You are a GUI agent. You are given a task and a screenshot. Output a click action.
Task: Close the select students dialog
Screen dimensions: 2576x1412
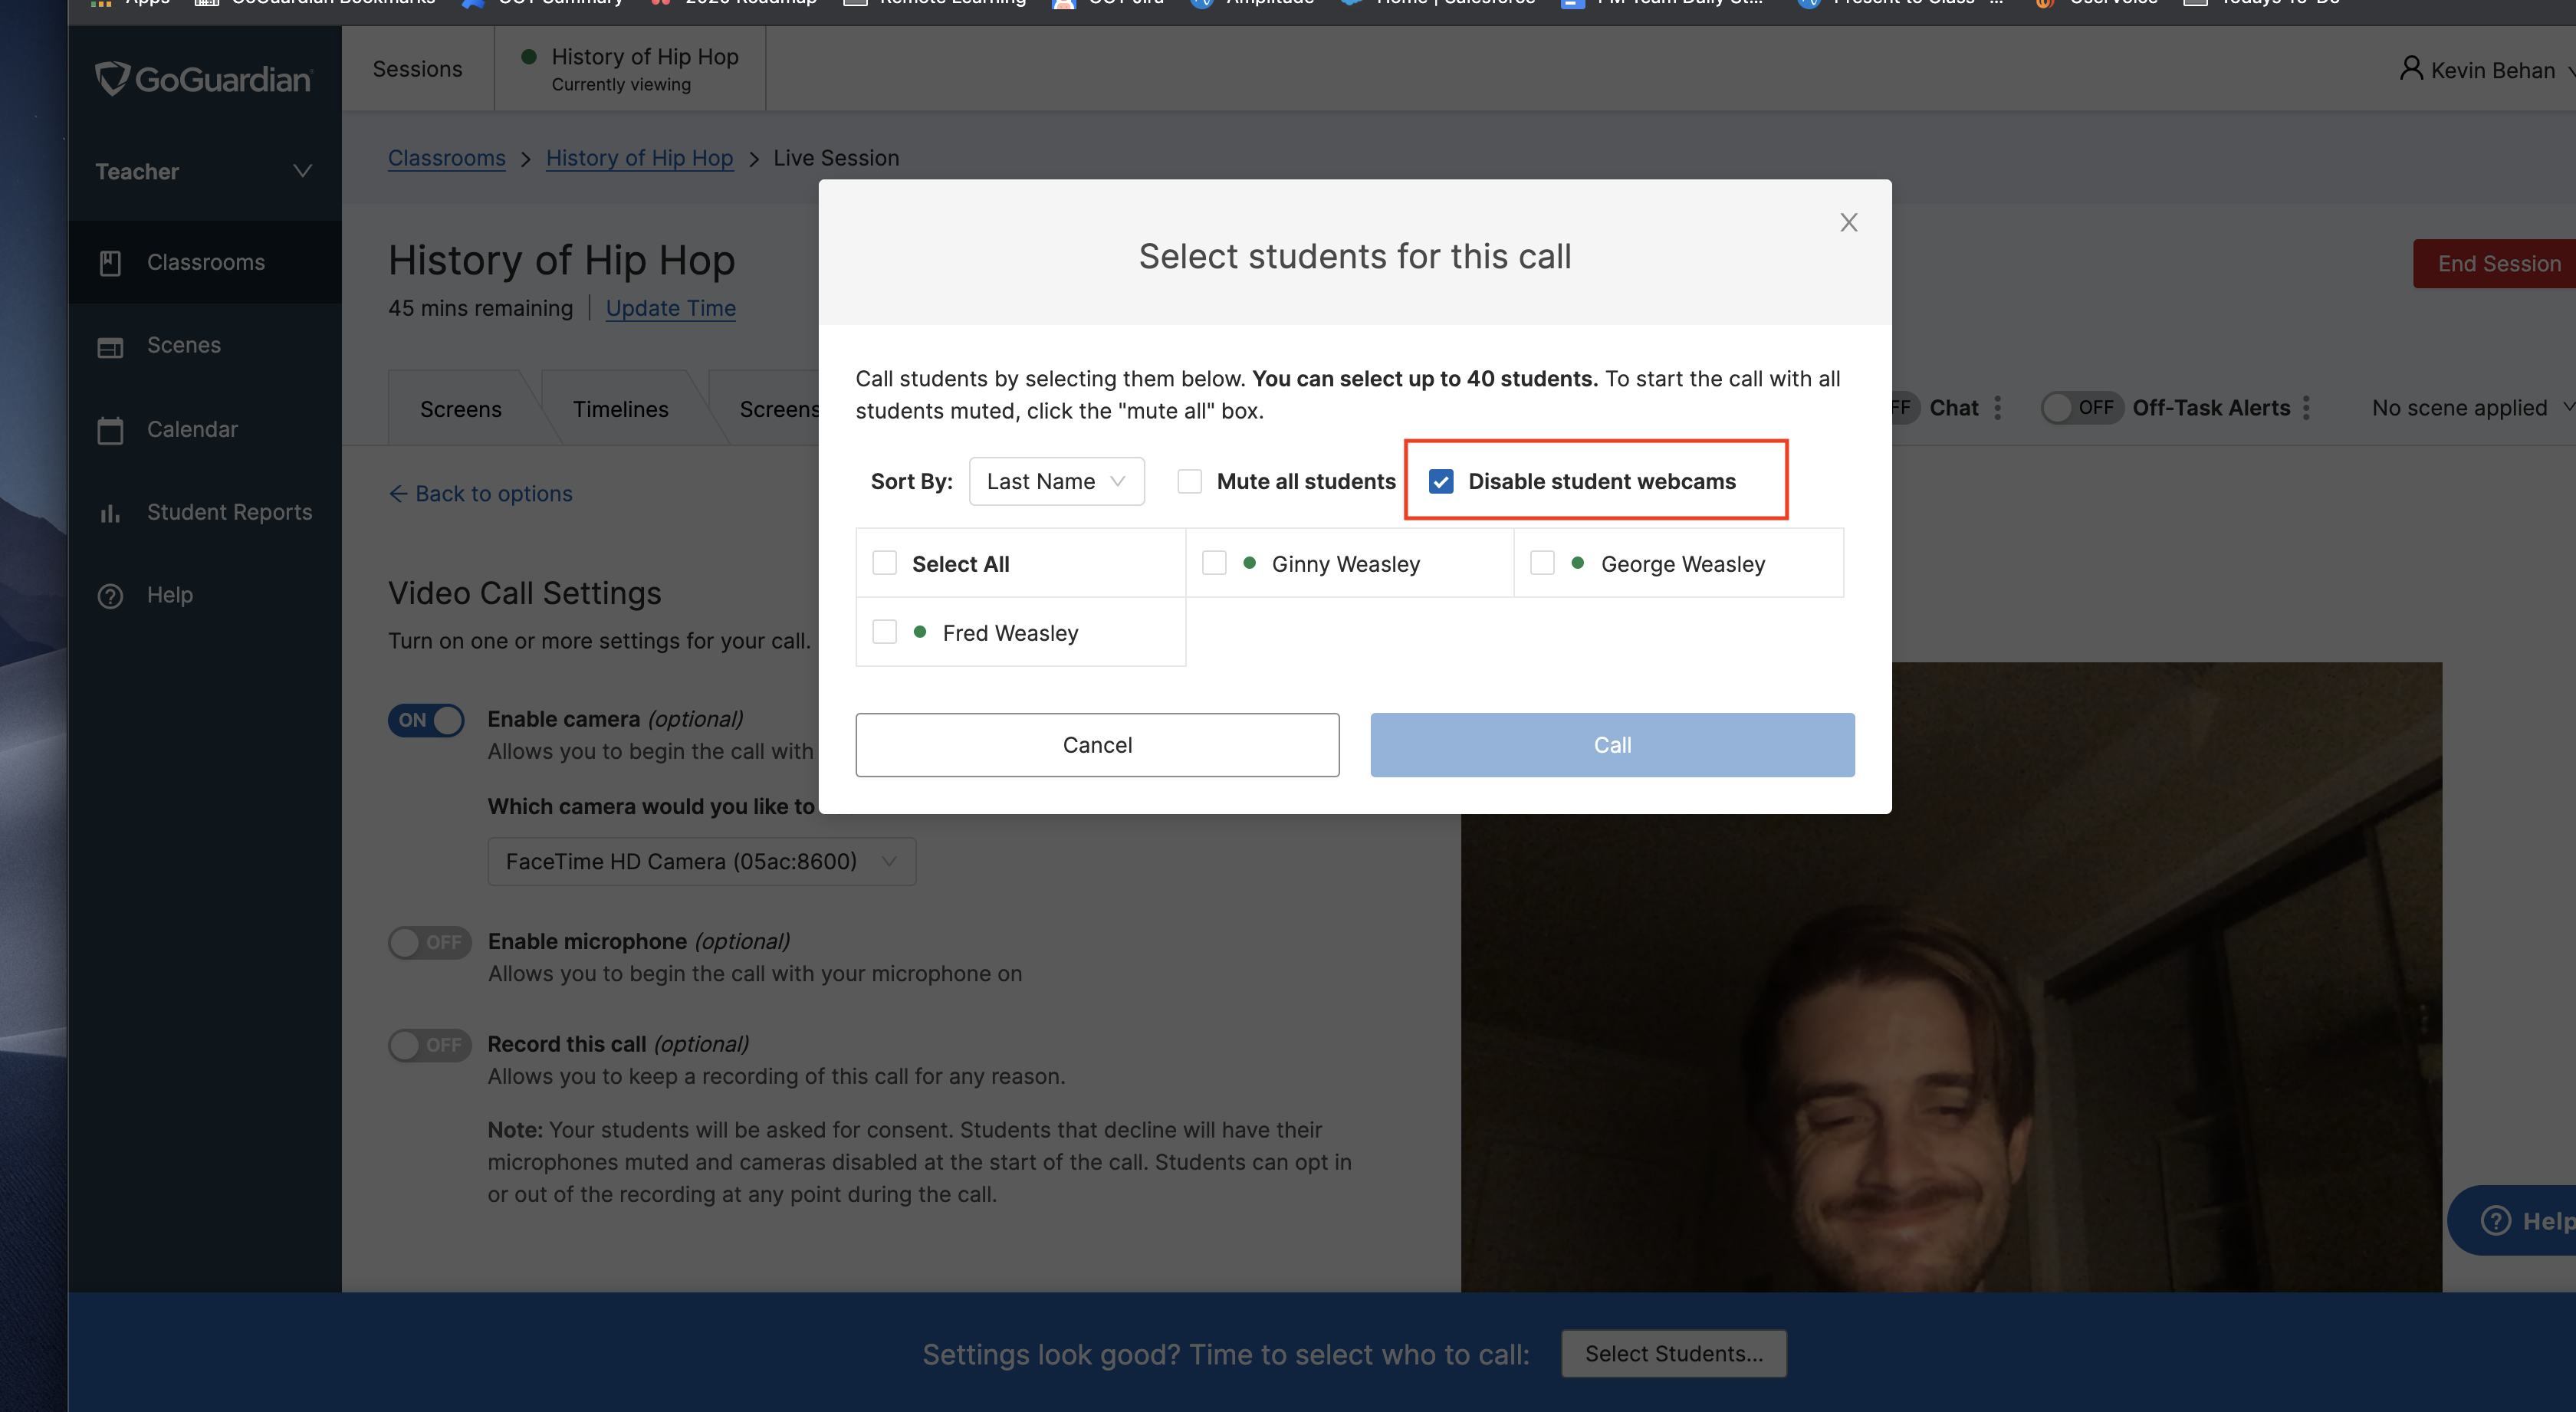1848,223
